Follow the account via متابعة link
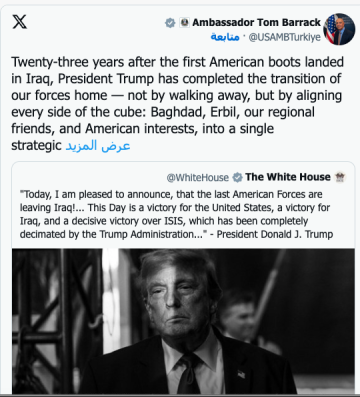This screenshot has width=360, height=397. (225, 37)
